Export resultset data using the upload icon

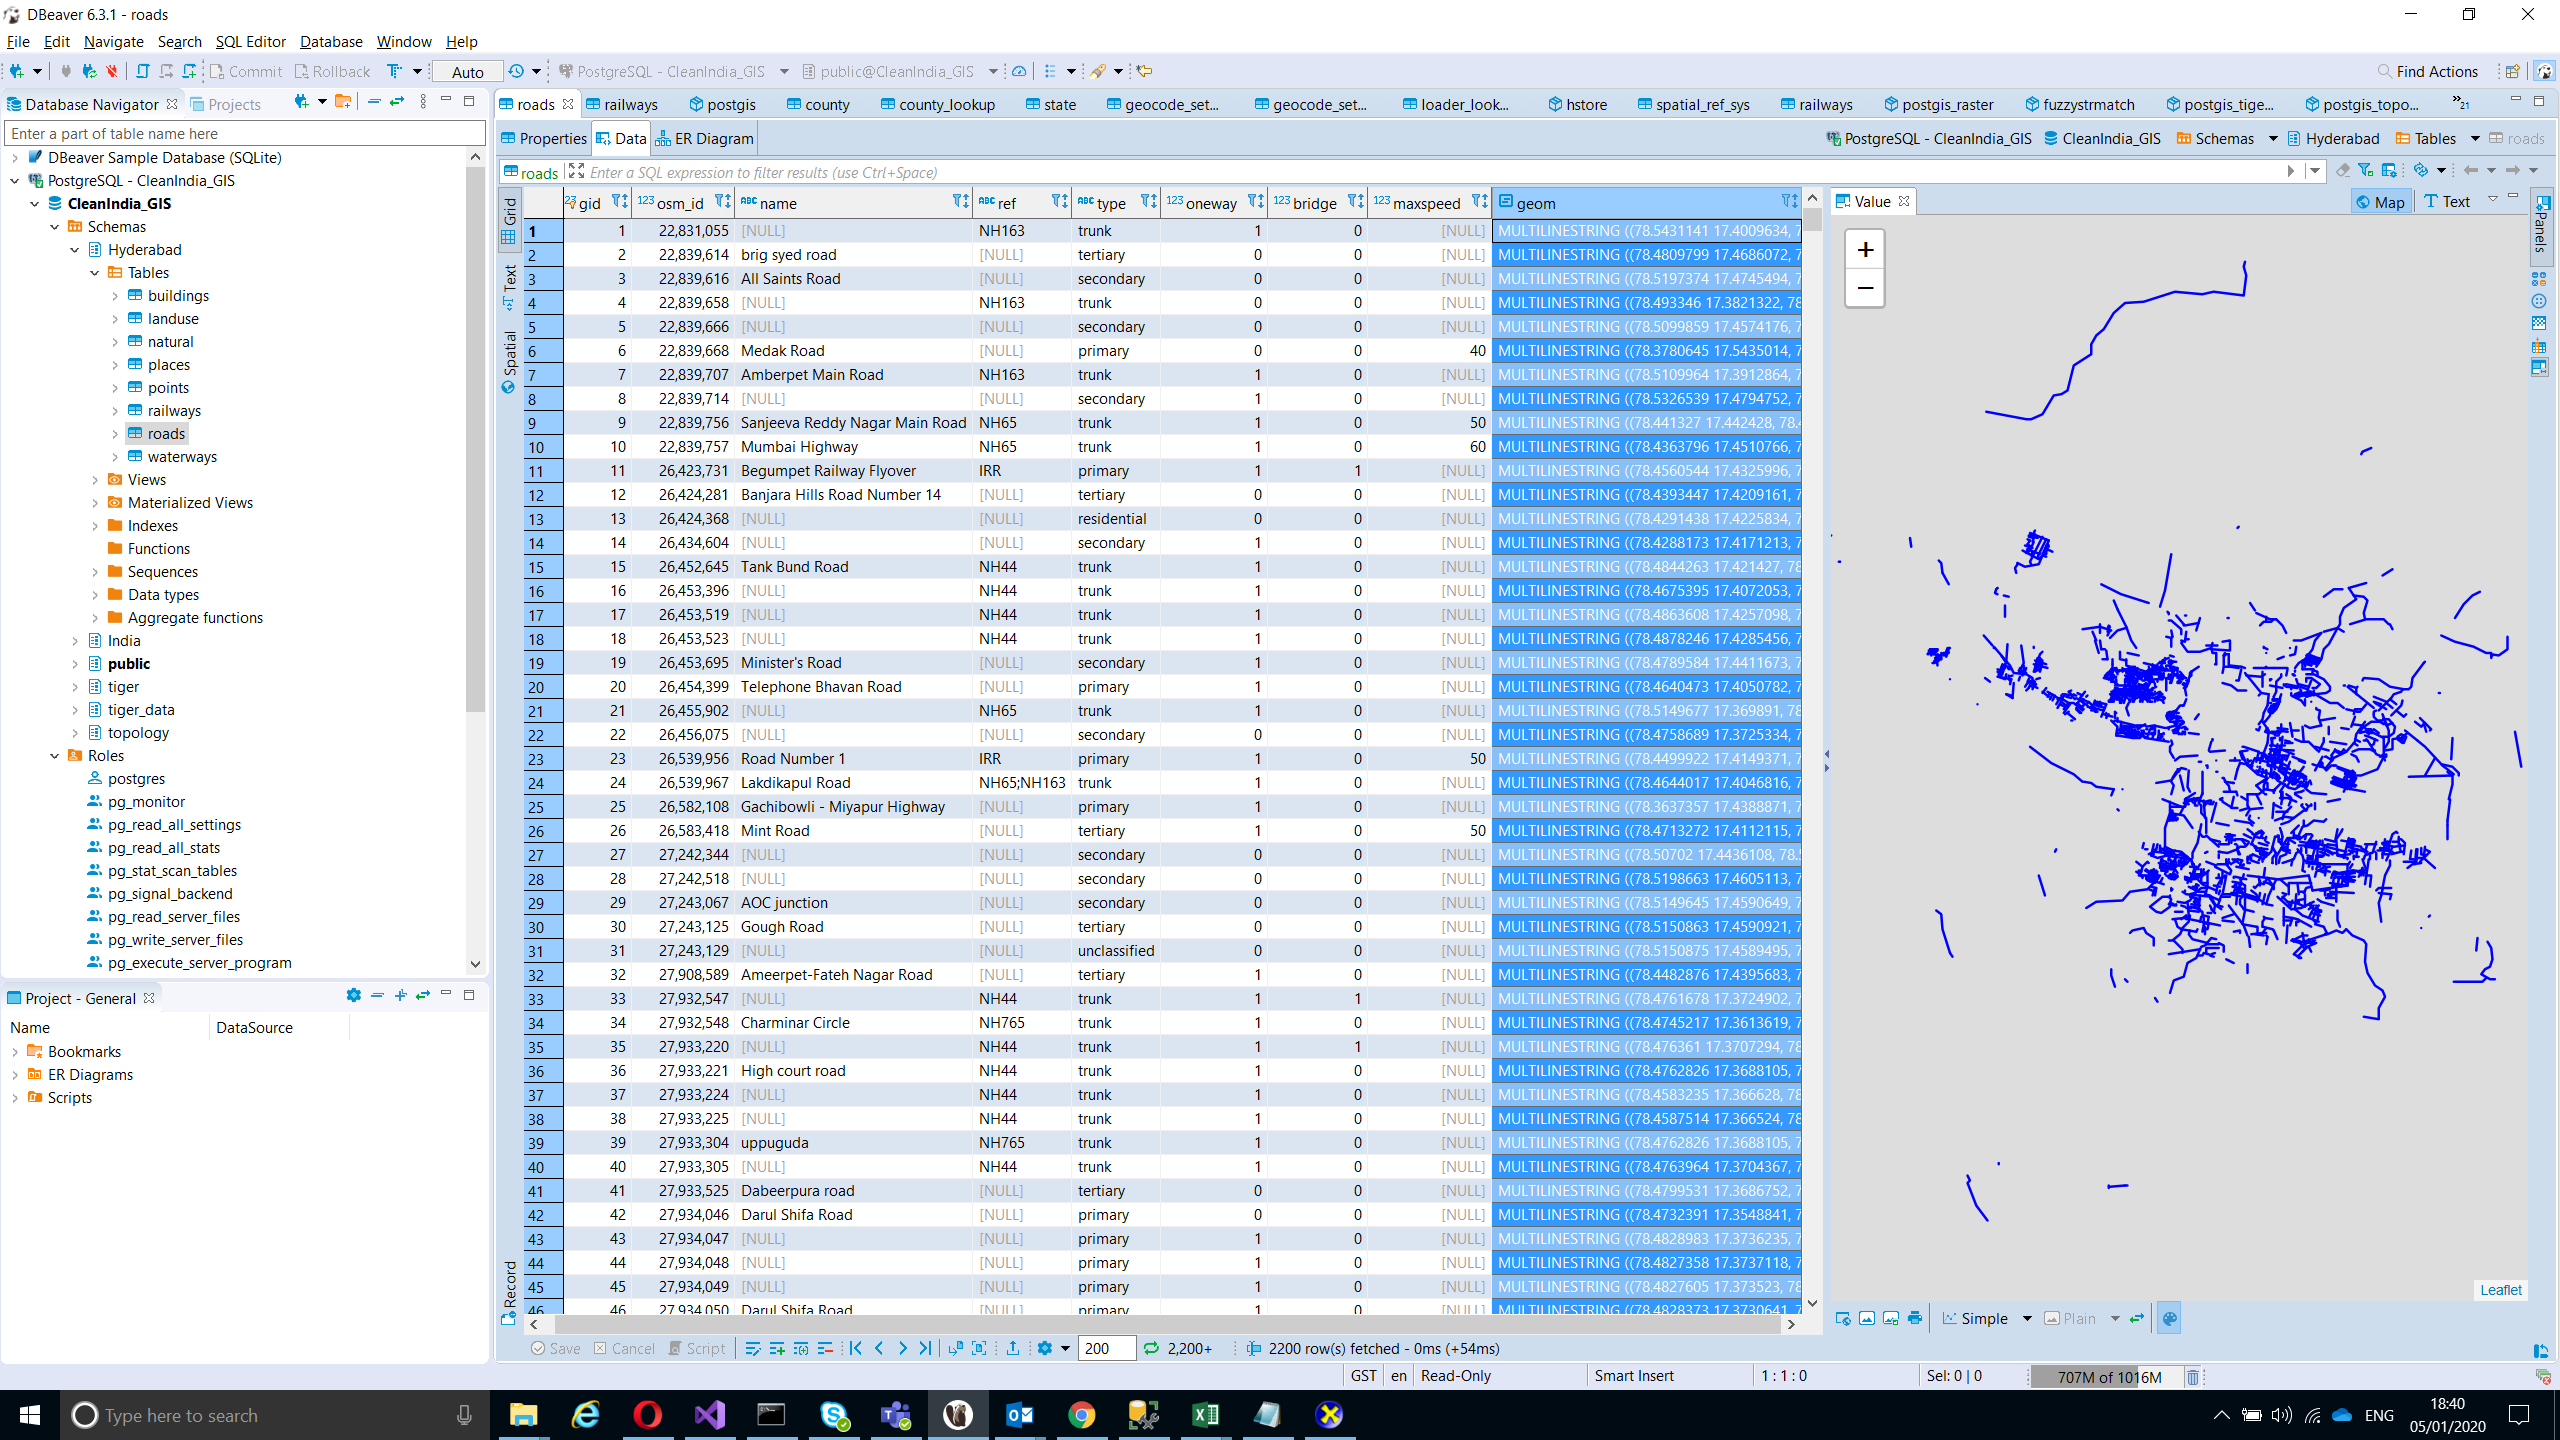(x=1013, y=1348)
